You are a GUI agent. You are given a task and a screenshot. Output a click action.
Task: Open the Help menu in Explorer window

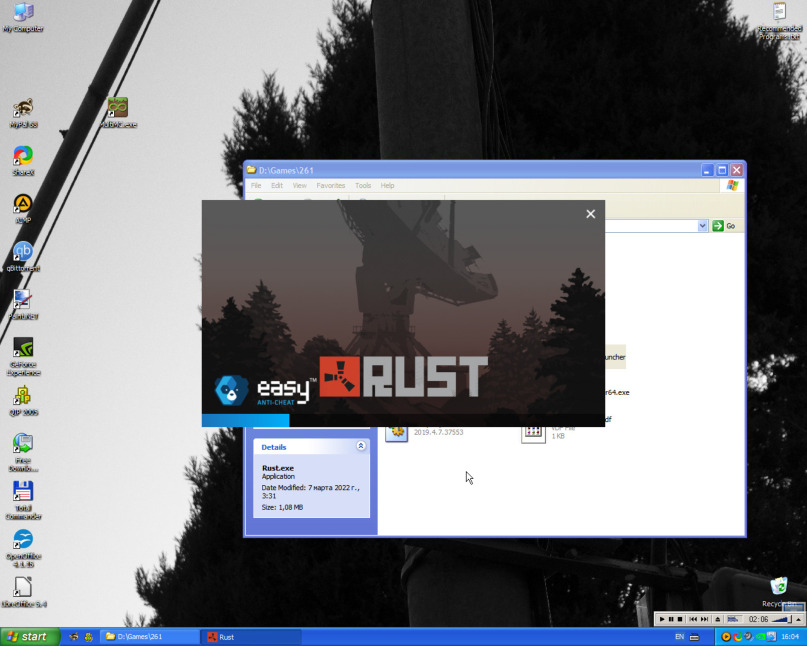click(388, 185)
